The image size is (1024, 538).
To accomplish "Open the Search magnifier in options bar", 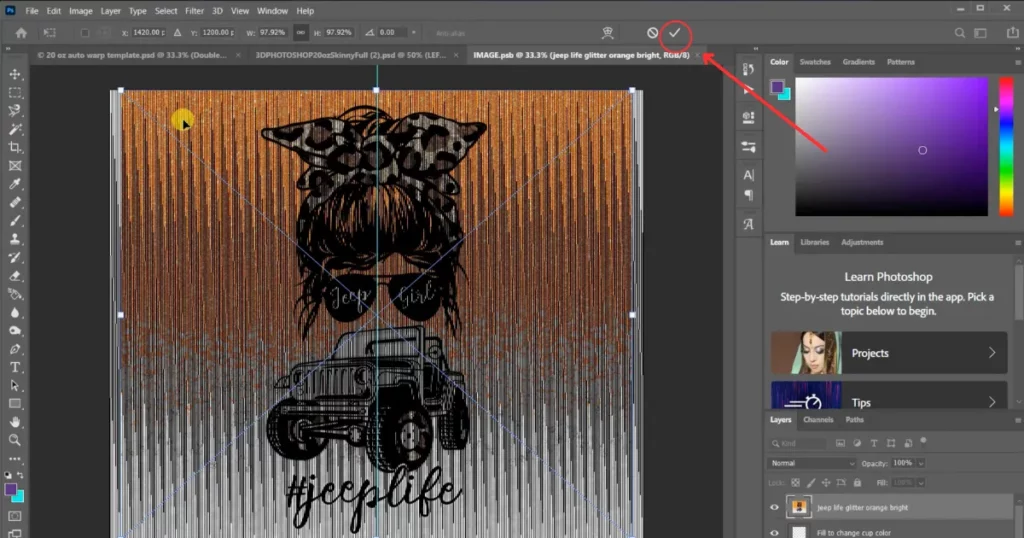I will (x=959, y=33).
